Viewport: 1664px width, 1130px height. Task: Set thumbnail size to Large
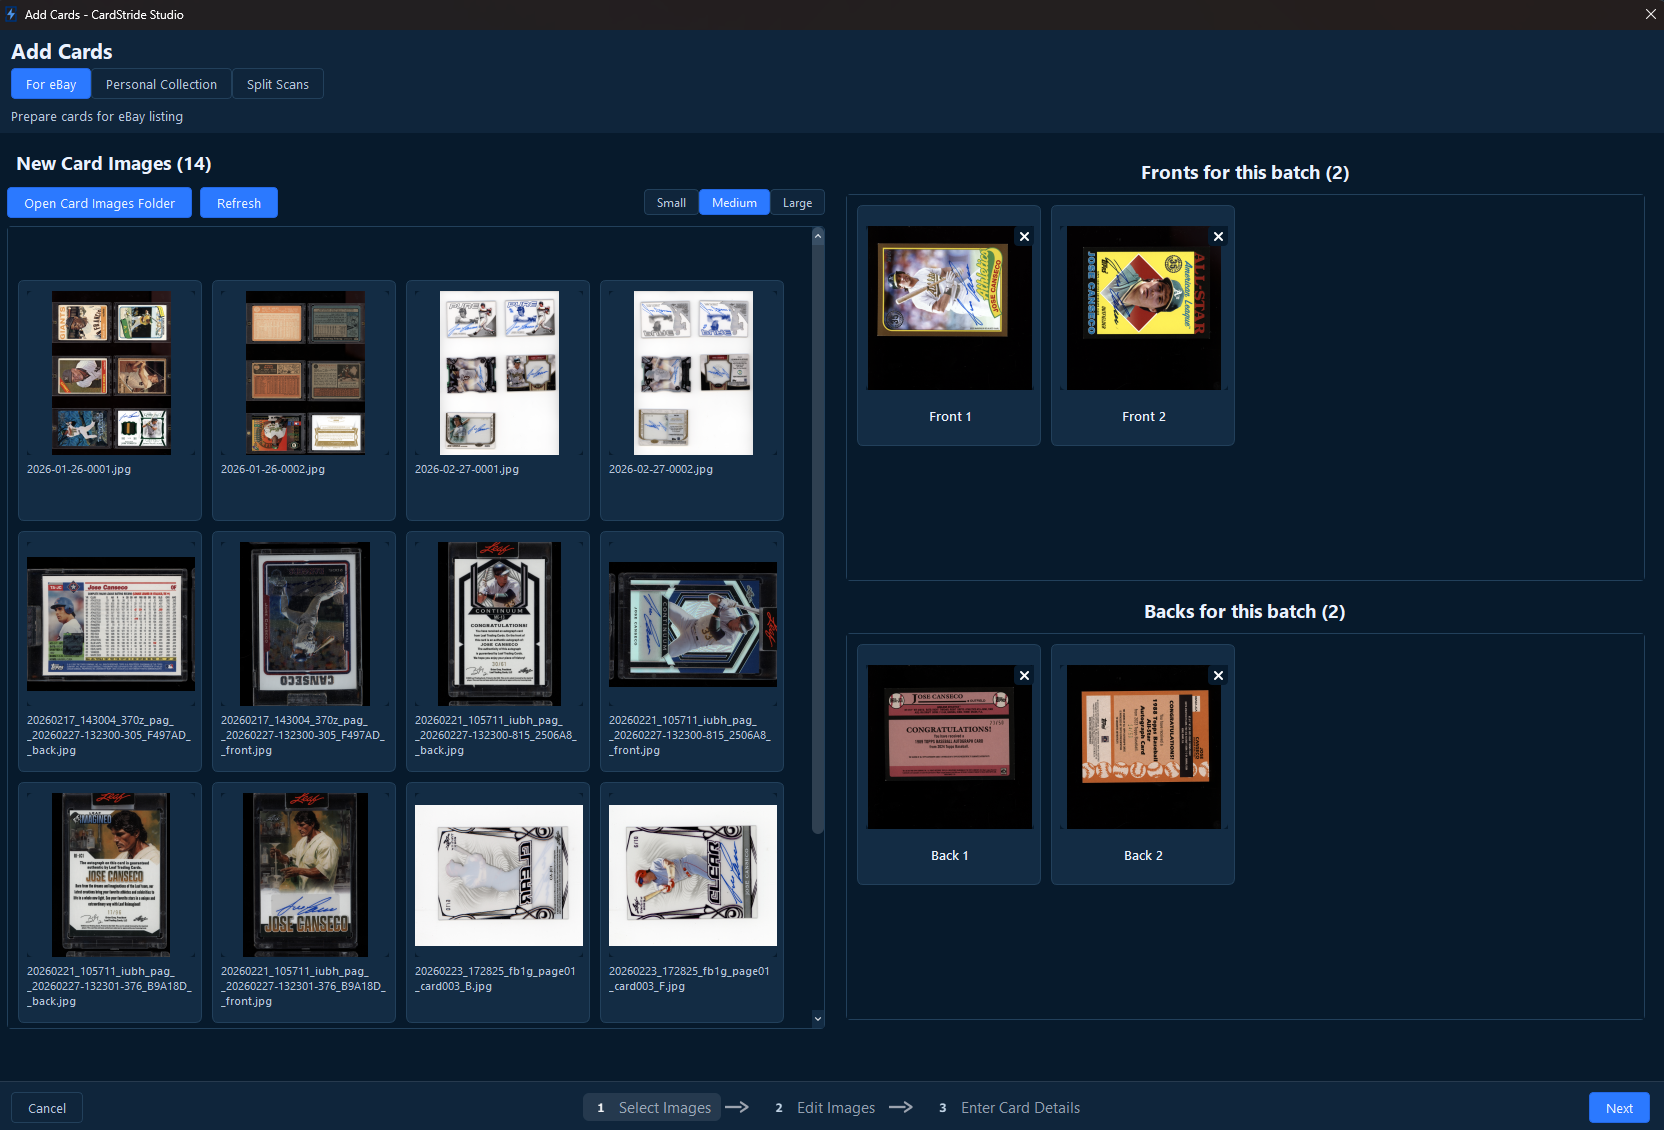(797, 203)
